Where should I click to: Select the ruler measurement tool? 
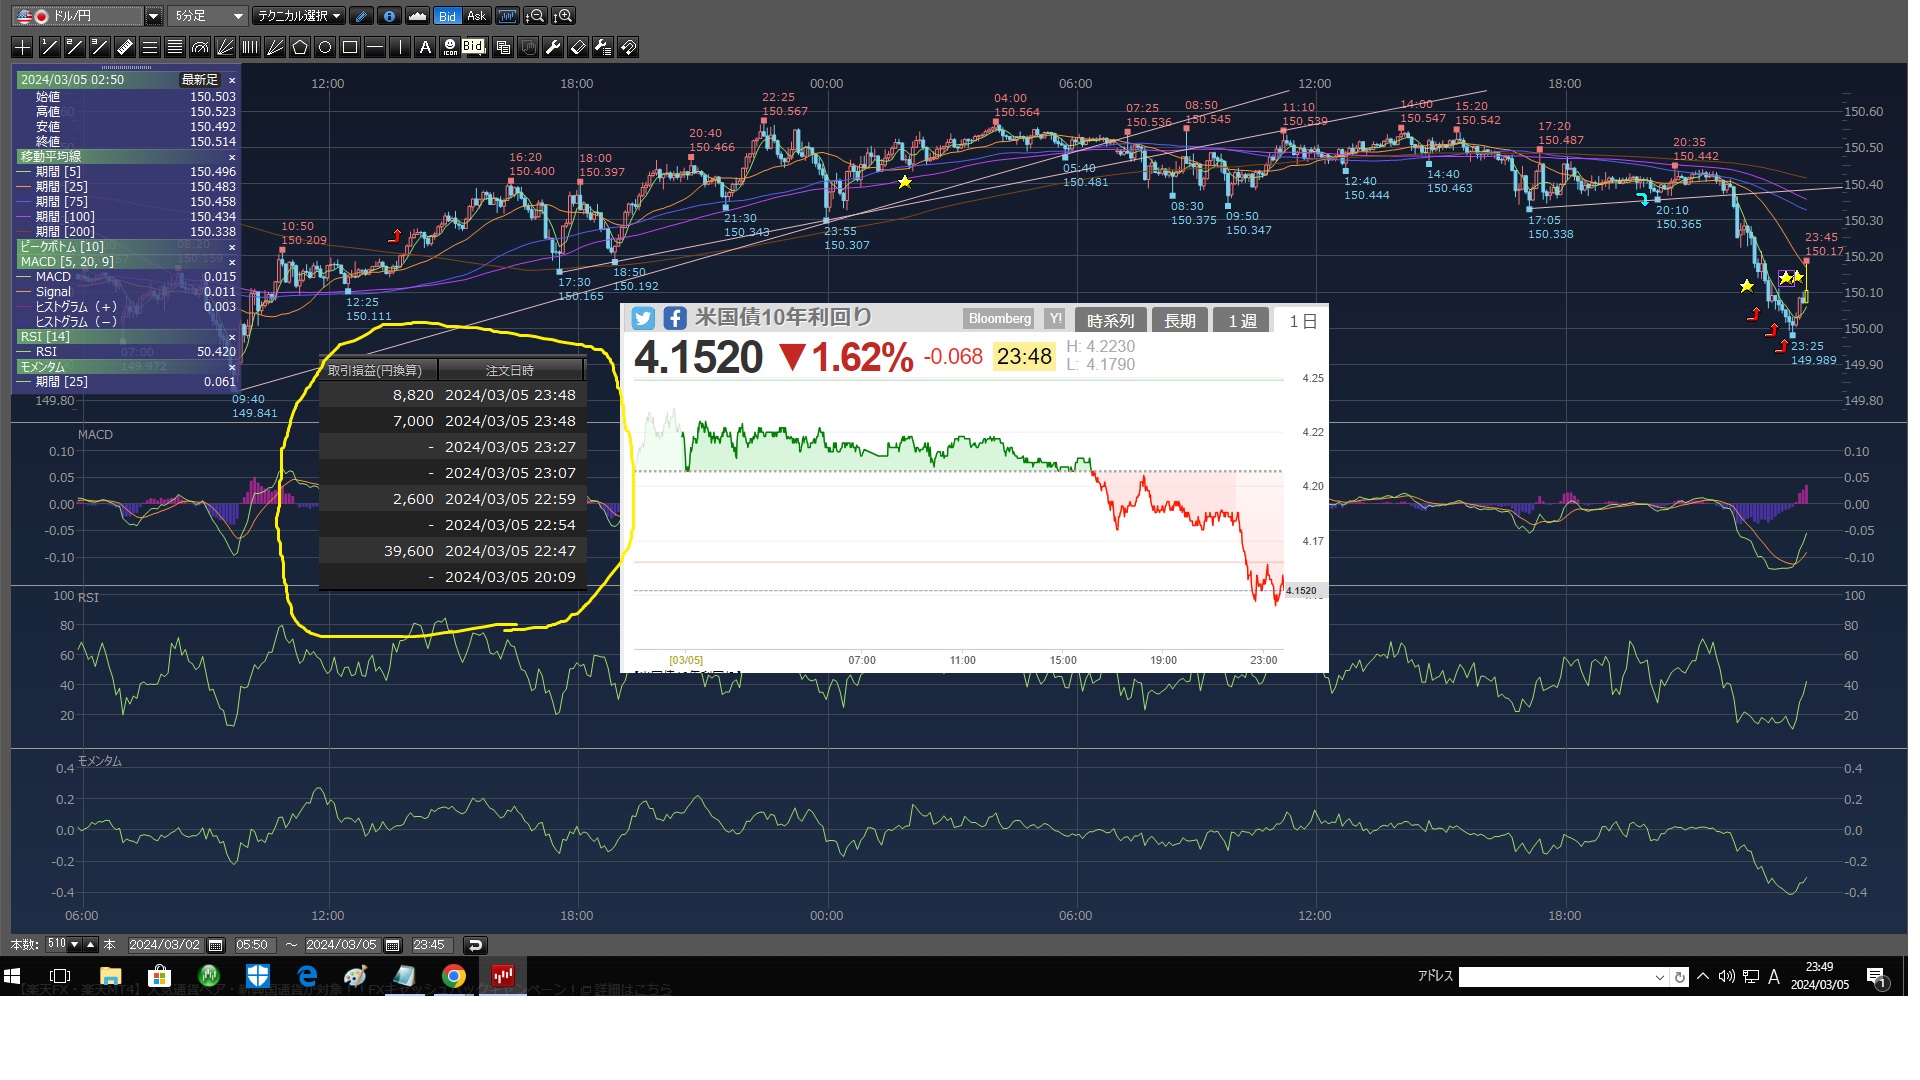tap(124, 47)
